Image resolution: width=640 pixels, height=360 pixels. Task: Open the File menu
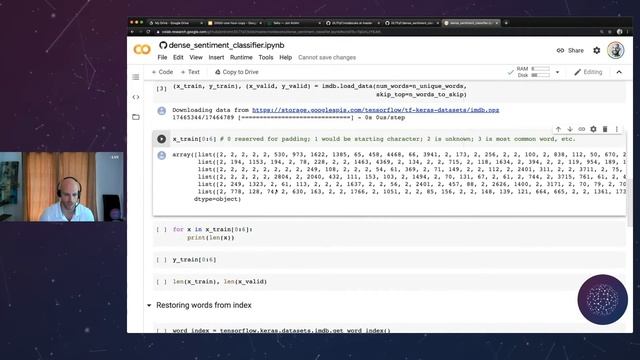(162, 58)
